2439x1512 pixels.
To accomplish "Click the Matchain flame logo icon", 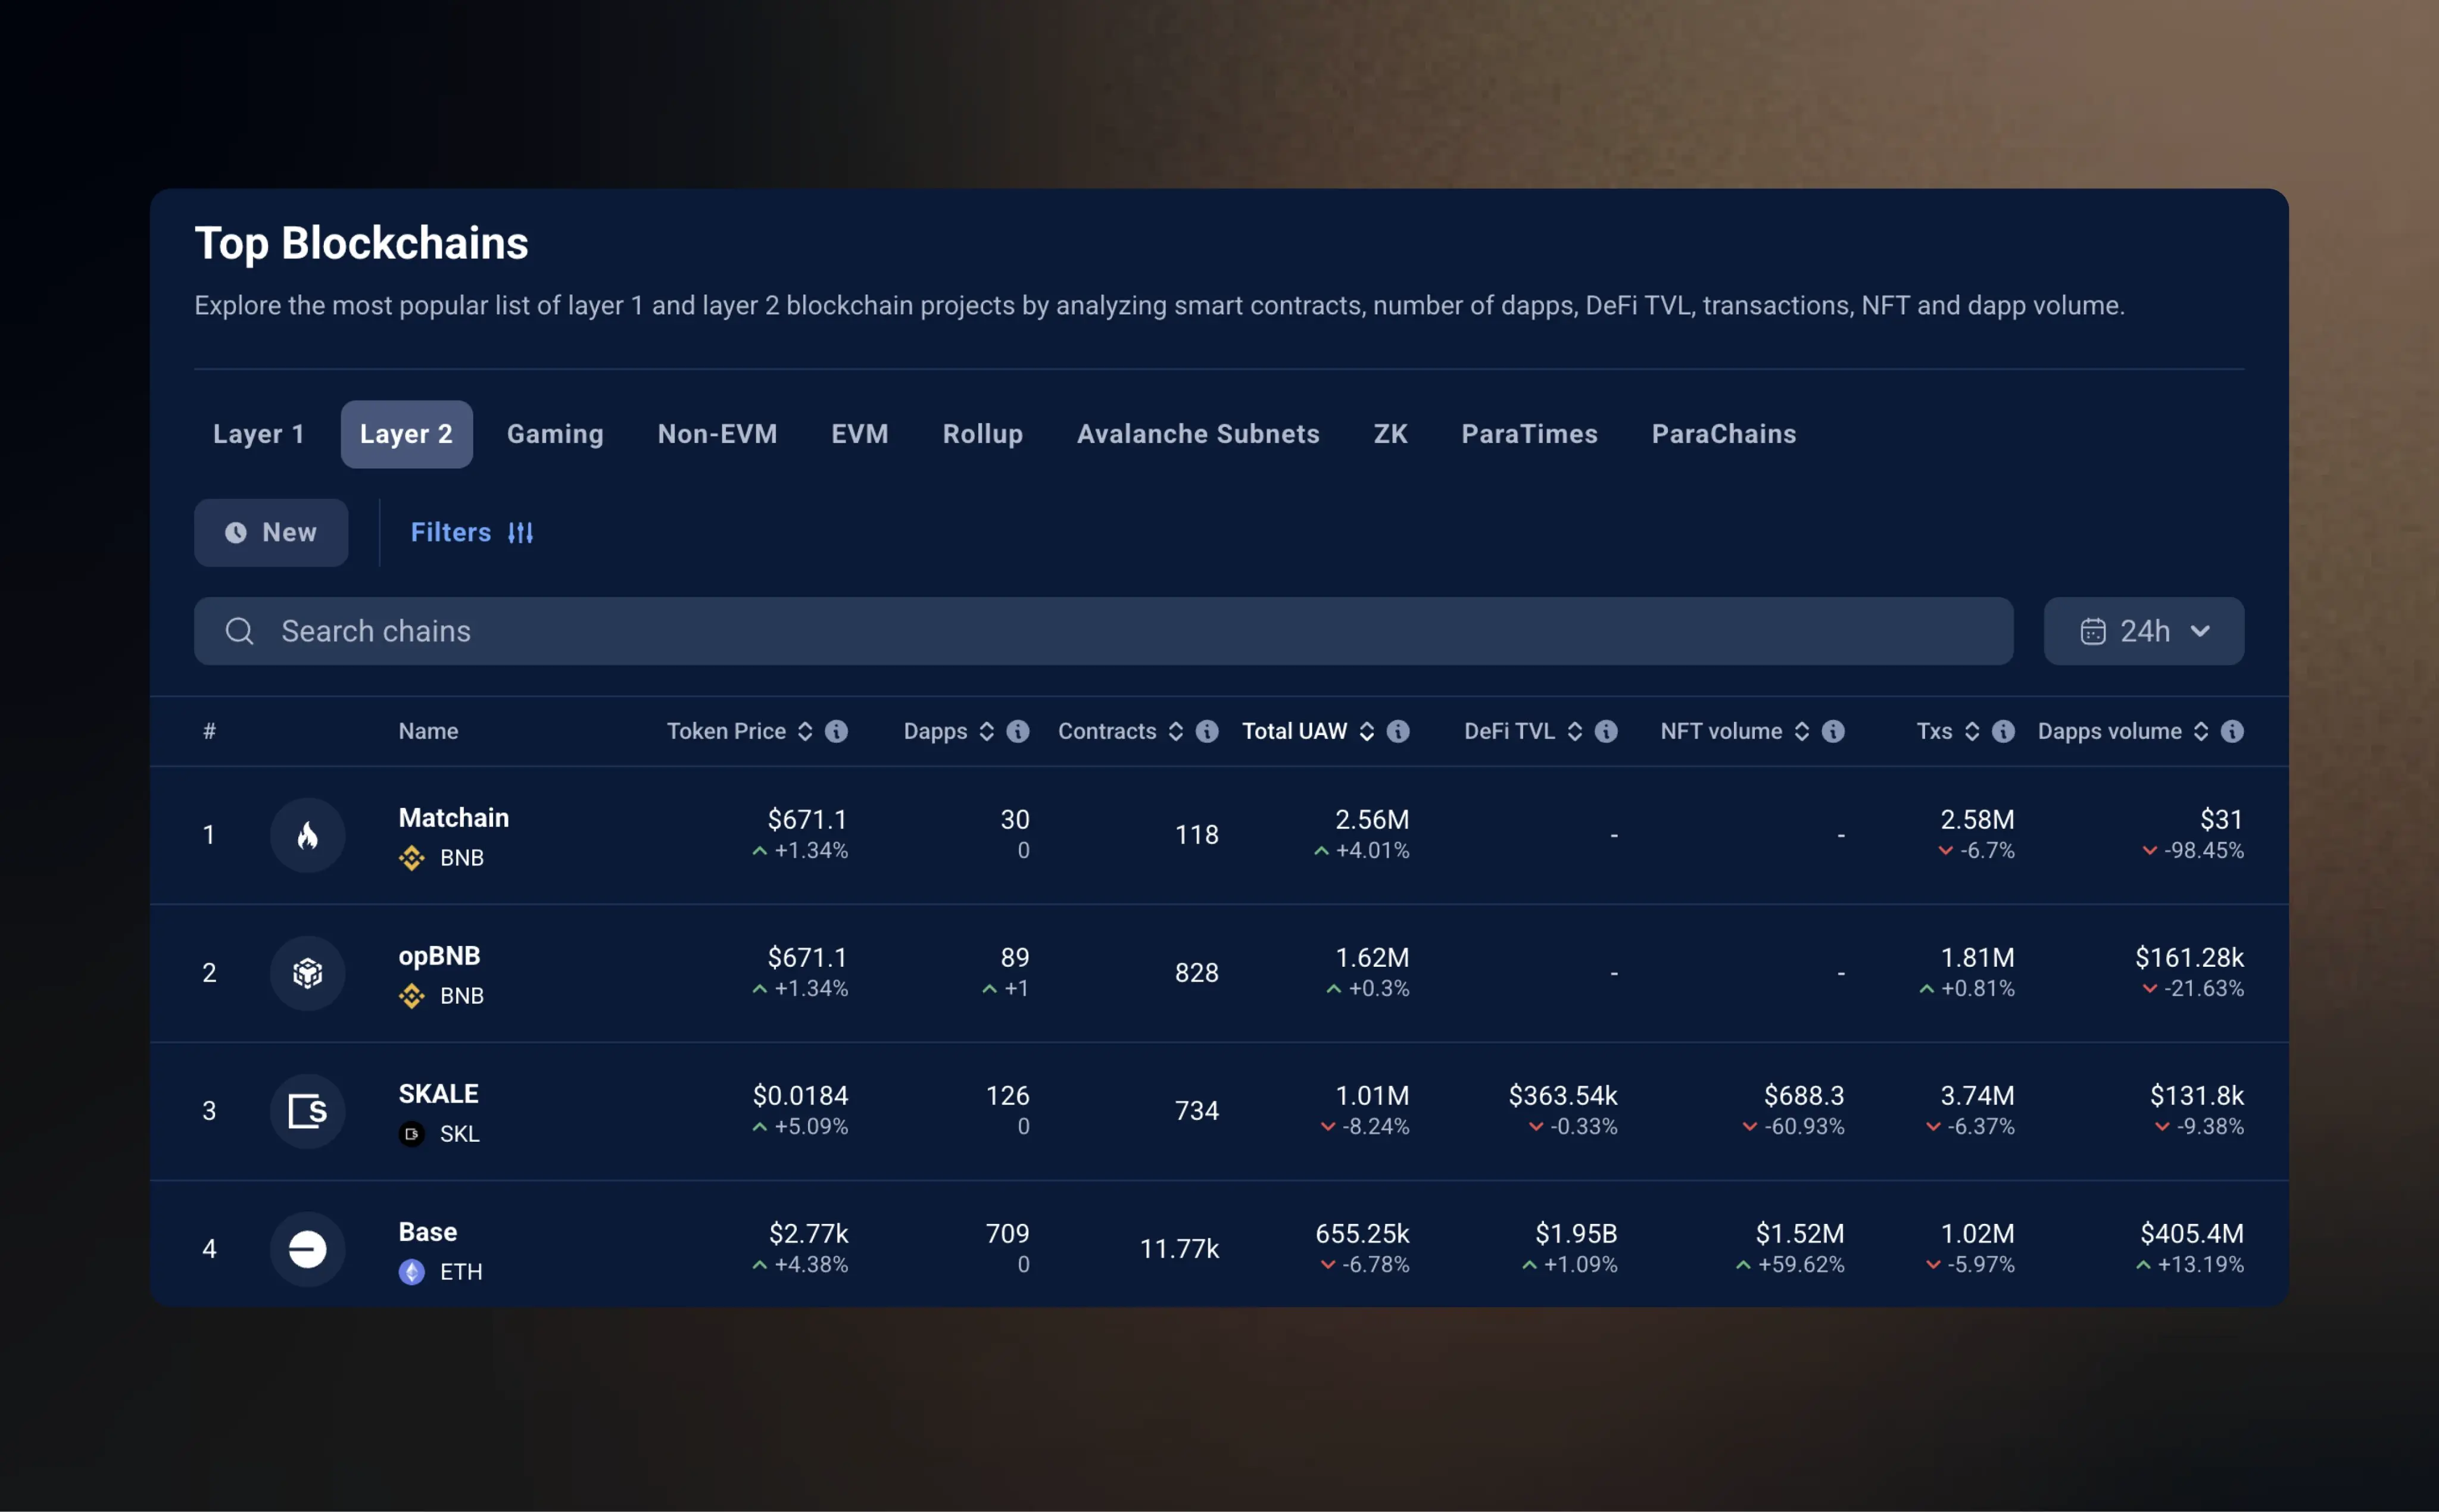I will [308, 835].
